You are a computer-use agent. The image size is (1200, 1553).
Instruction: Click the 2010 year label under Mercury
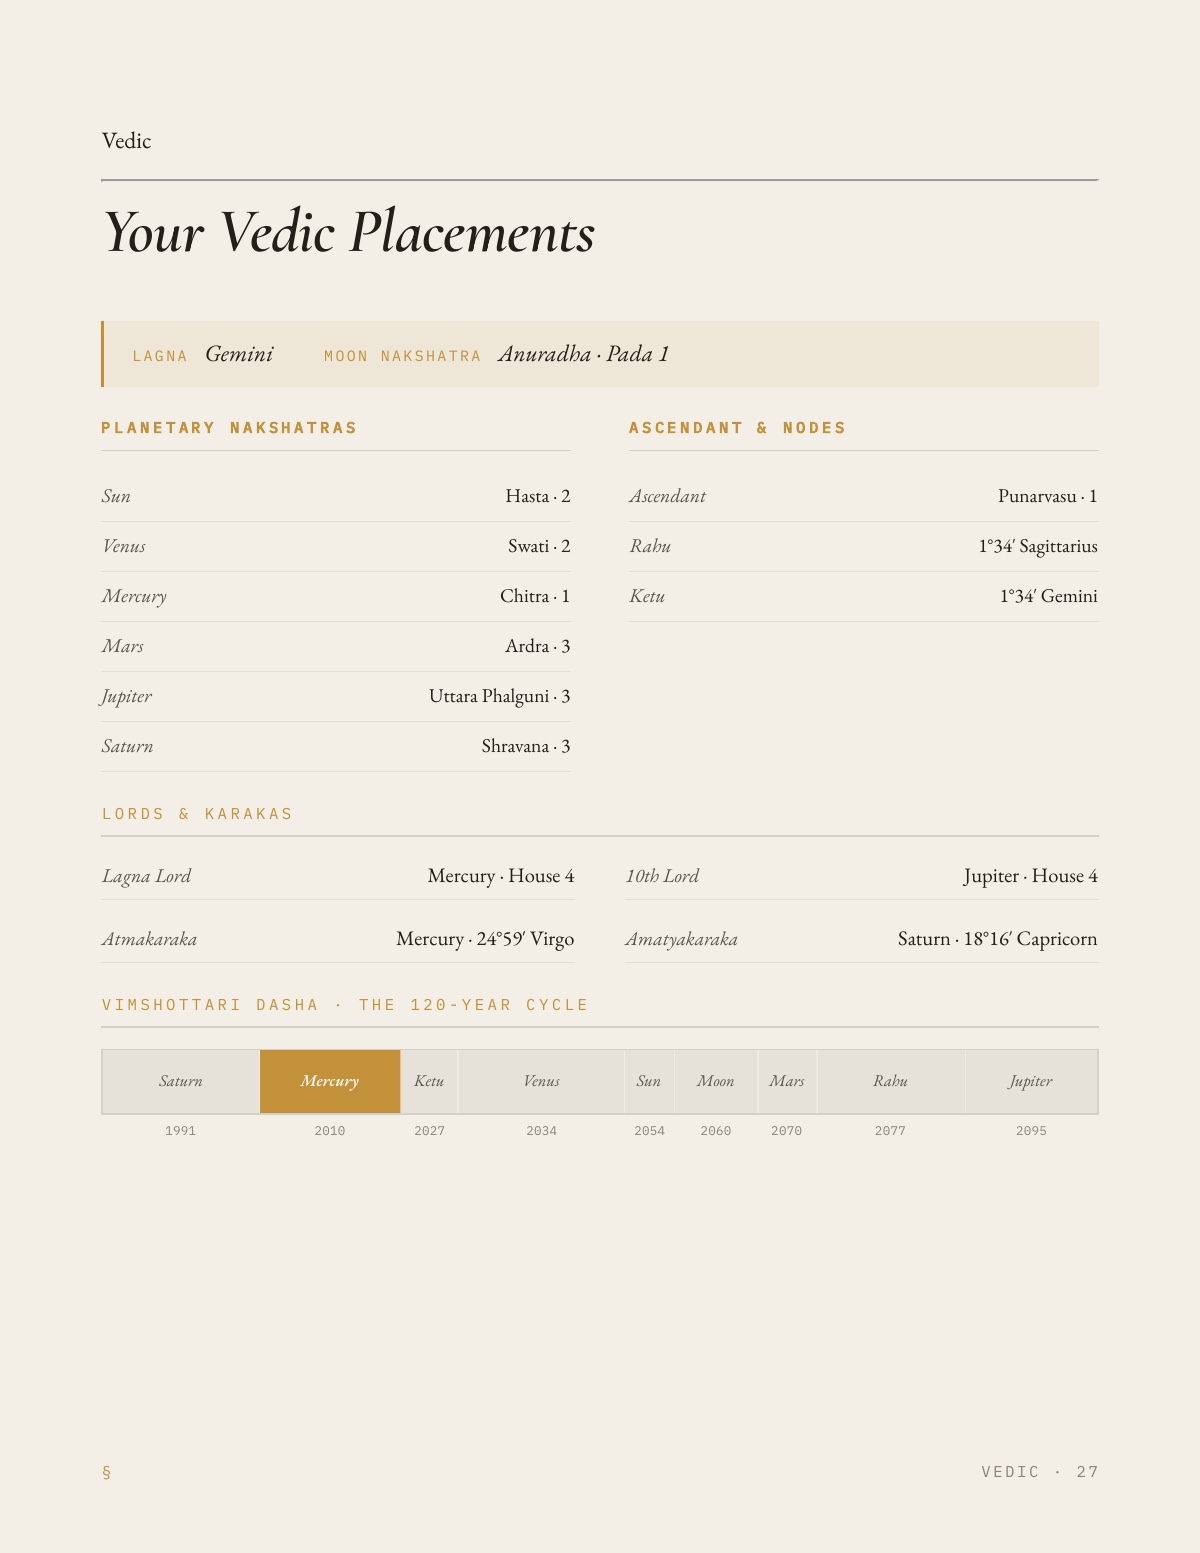330,1131
